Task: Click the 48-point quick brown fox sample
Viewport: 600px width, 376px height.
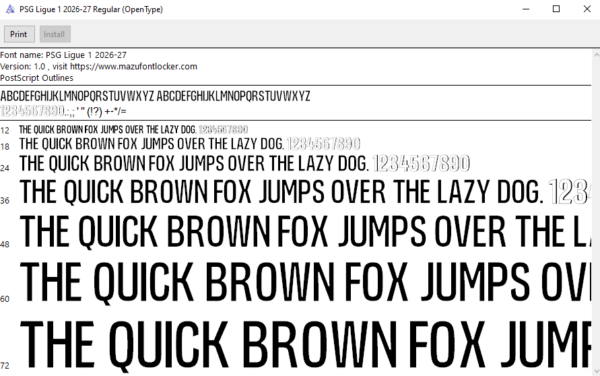Action: (x=305, y=232)
